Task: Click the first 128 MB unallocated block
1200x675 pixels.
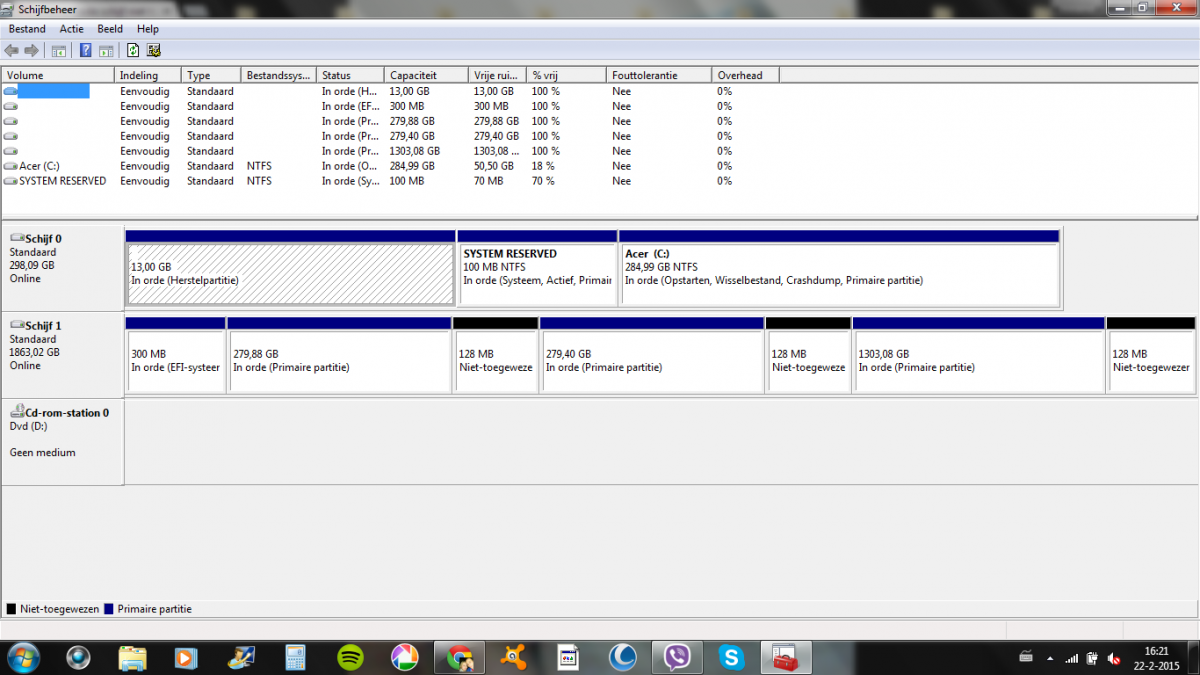Action: (495, 355)
